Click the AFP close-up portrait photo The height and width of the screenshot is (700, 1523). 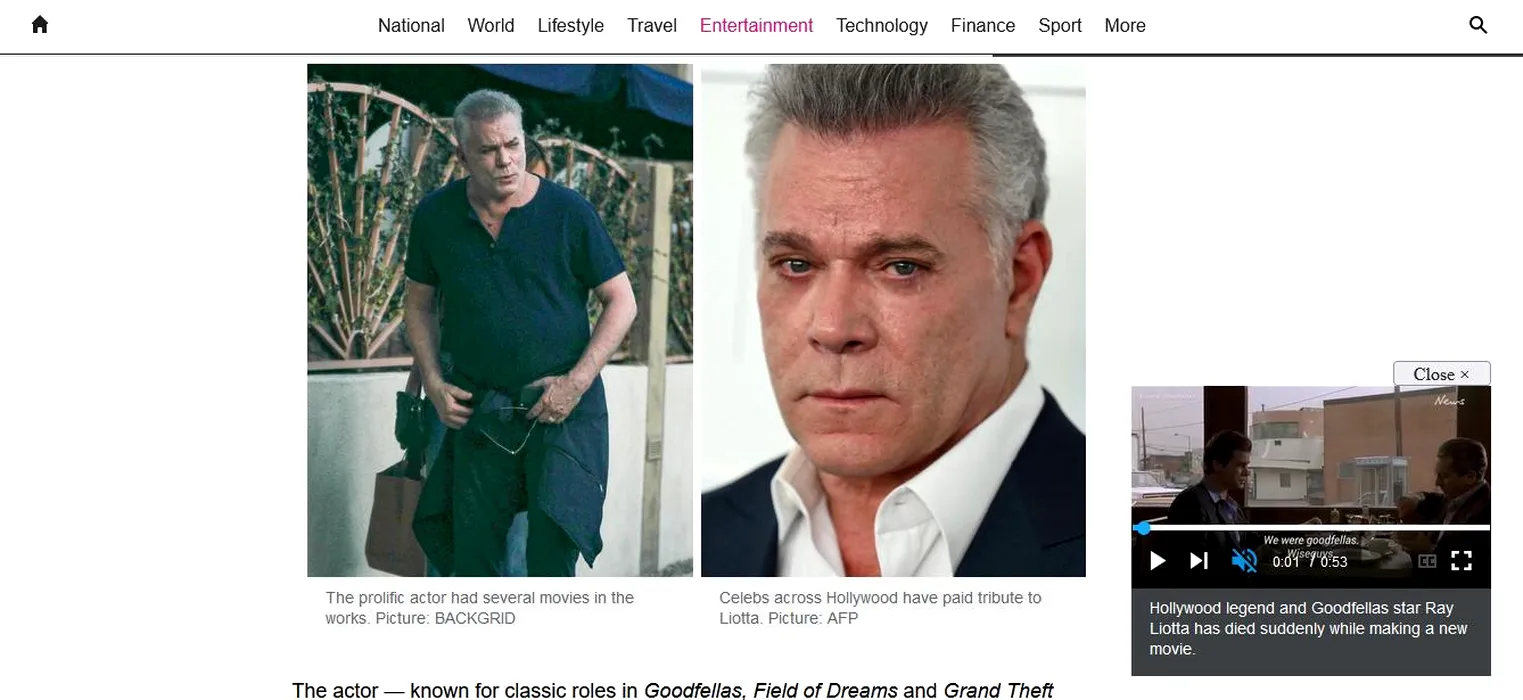(893, 320)
